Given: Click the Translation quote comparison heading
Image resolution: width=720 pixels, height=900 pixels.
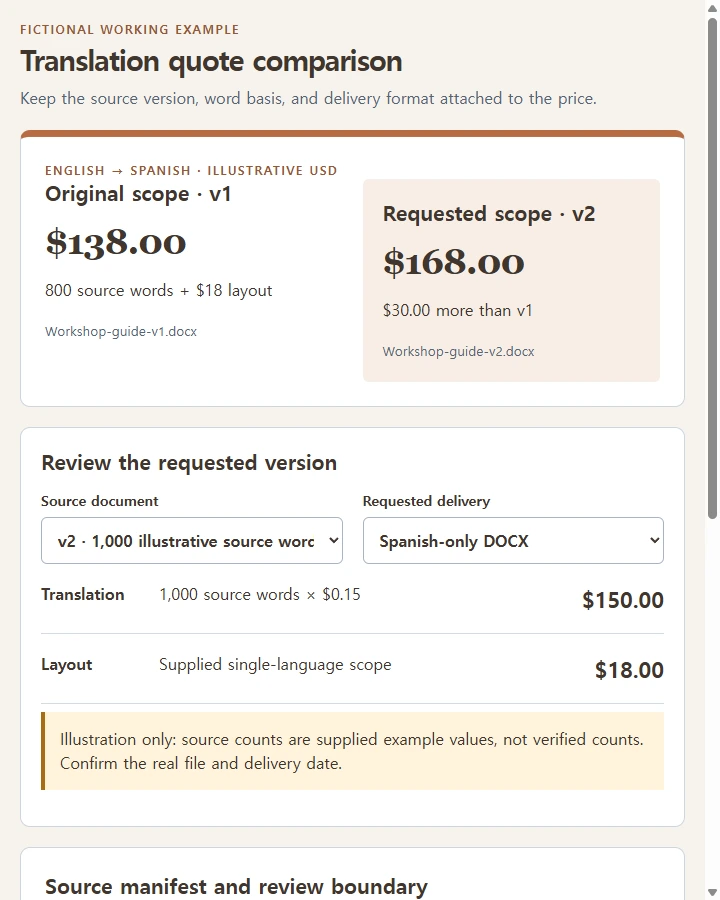Looking at the screenshot, I should [x=211, y=61].
